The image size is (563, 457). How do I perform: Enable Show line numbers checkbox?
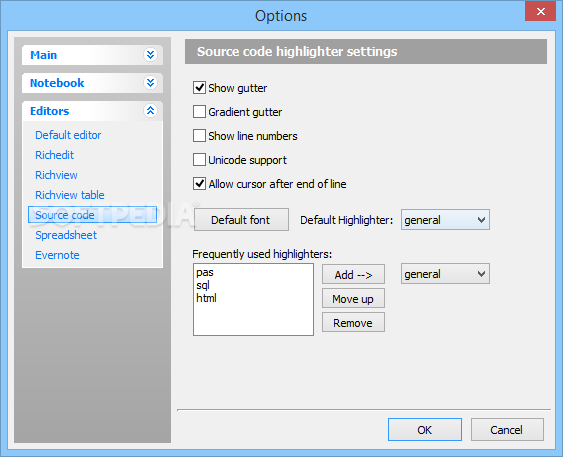click(x=199, y=136)
